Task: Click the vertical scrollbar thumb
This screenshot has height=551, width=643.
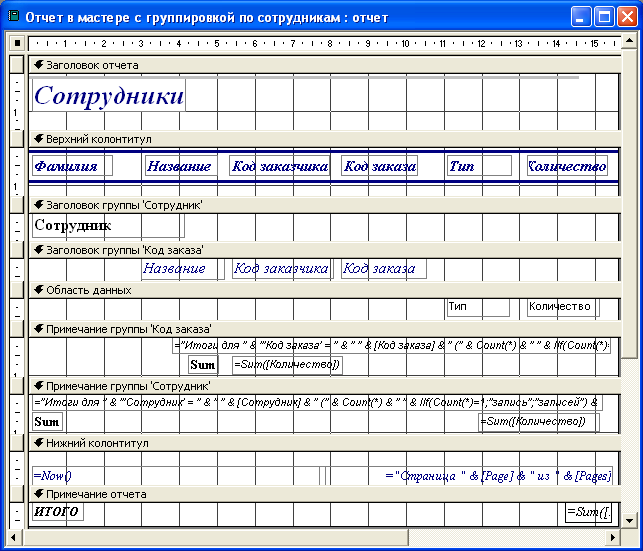Action: [631, 203]
